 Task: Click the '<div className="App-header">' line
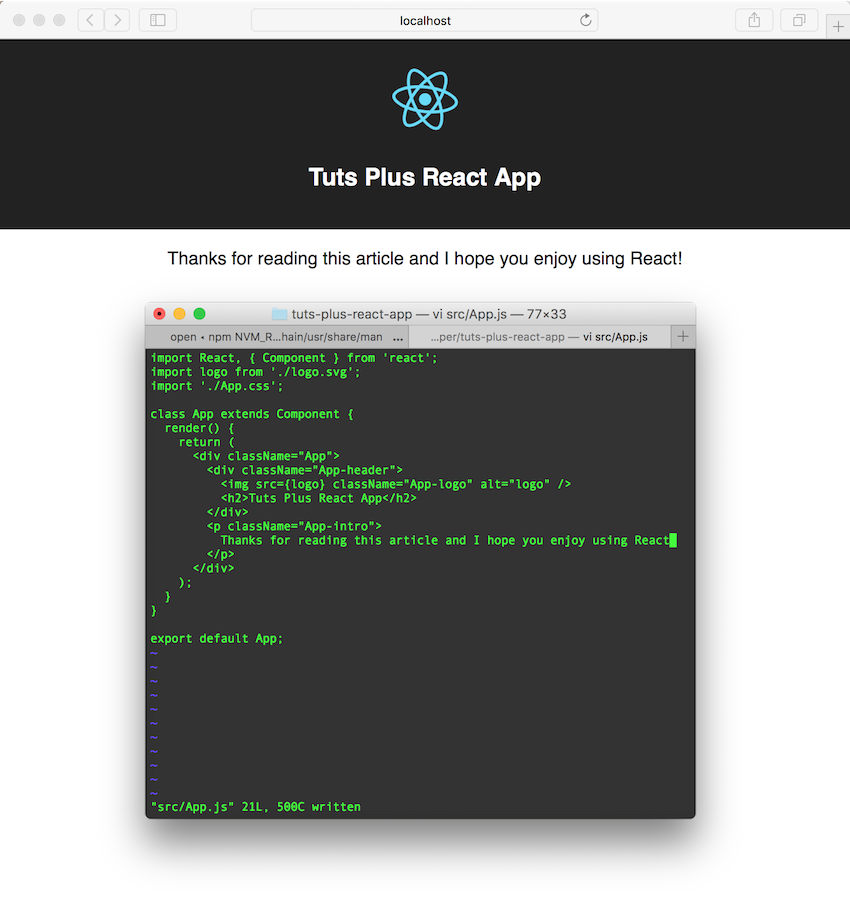point(305,470)
